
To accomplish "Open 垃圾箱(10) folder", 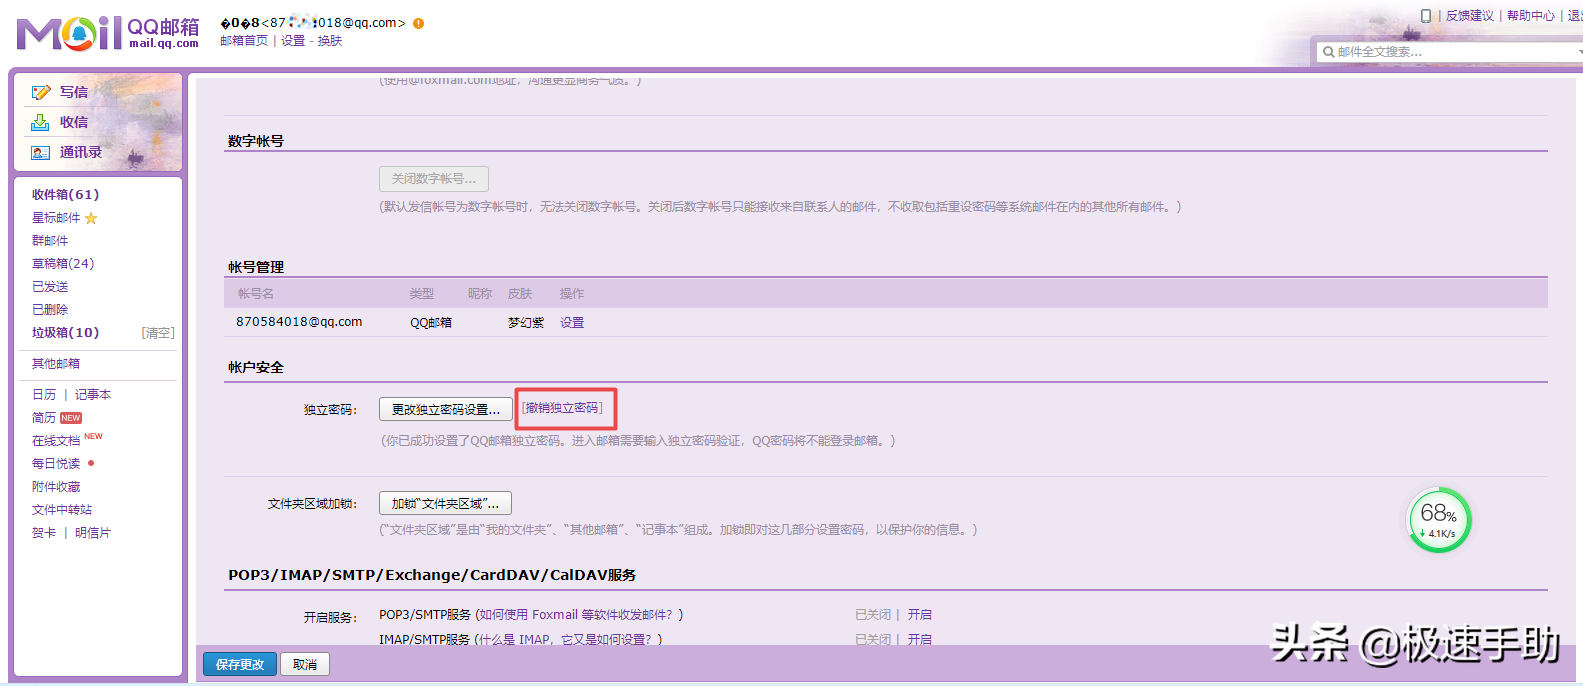I will click(66, 333).
